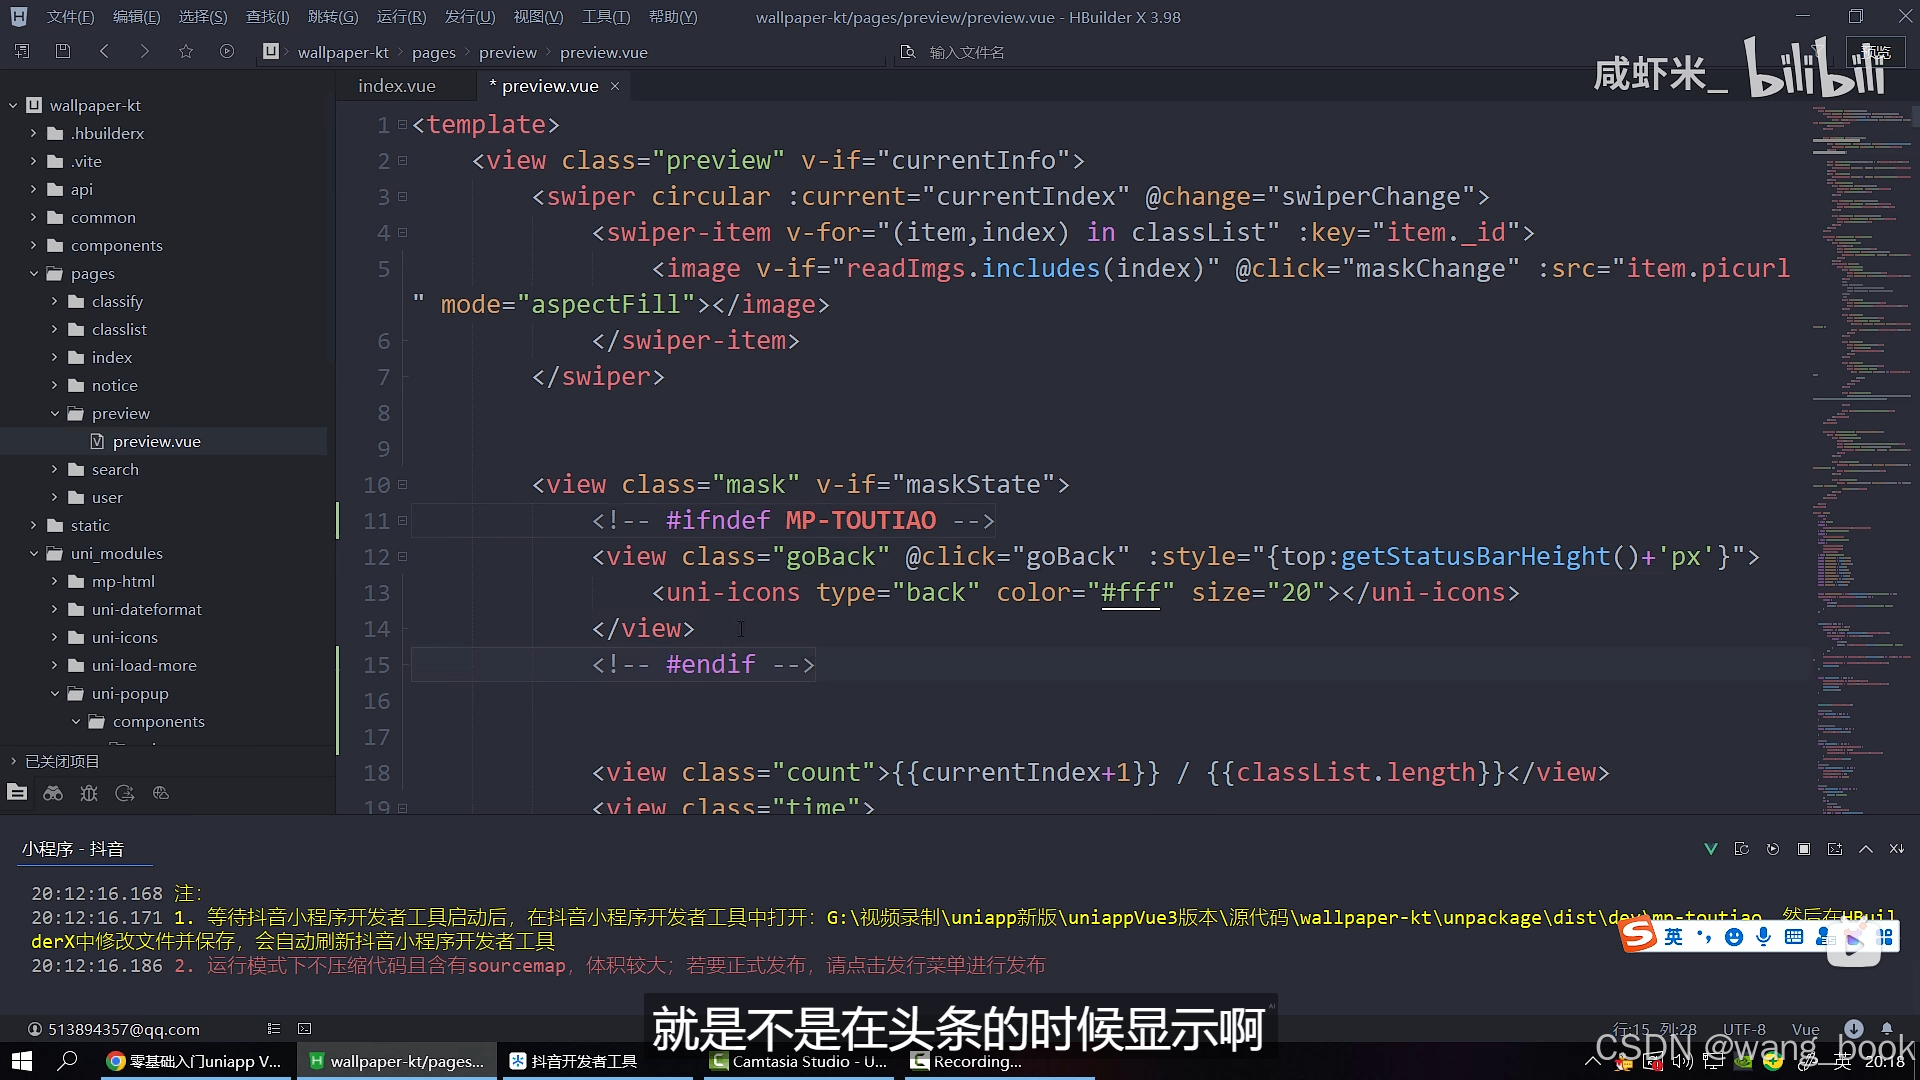Click the recompile refresh icon in console toolbar
This screenshot has width=1920, height=1080.
click(1742, 849)
